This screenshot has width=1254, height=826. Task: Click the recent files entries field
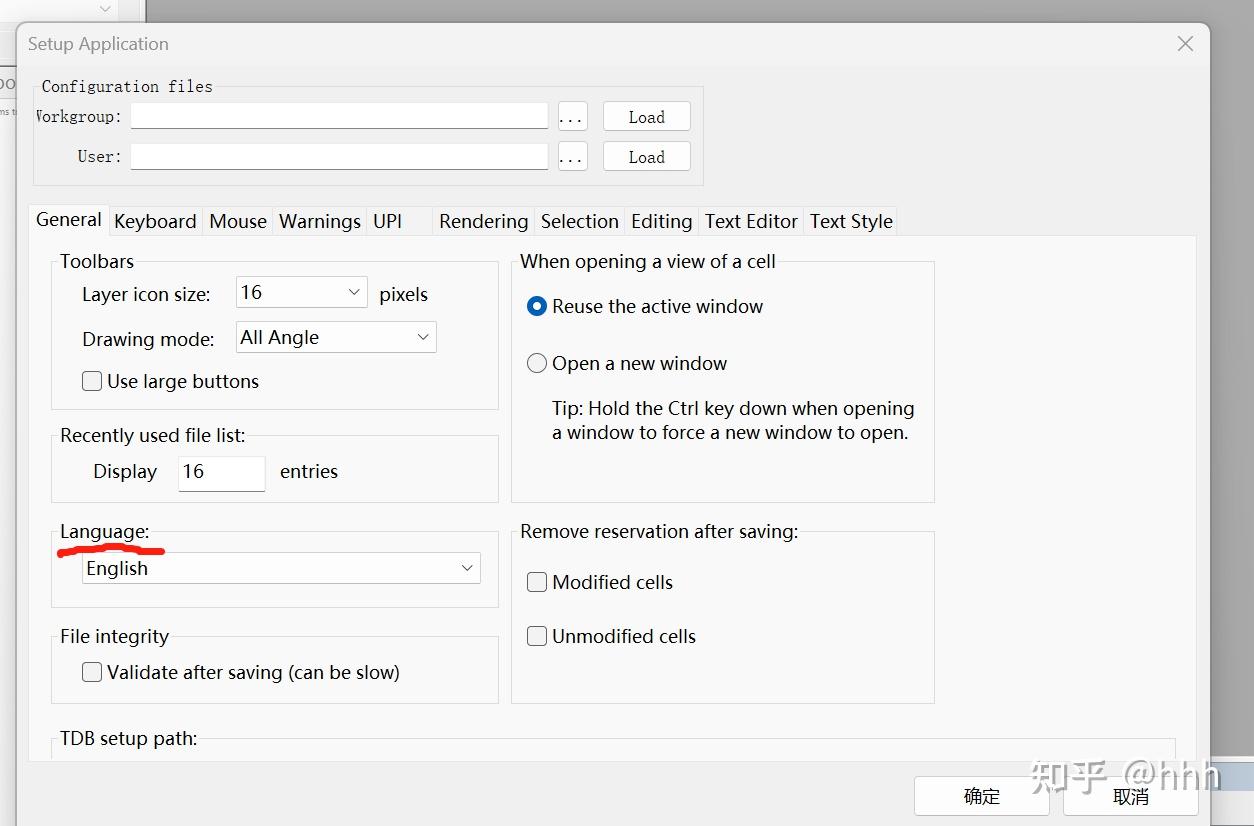pos(221,472)
